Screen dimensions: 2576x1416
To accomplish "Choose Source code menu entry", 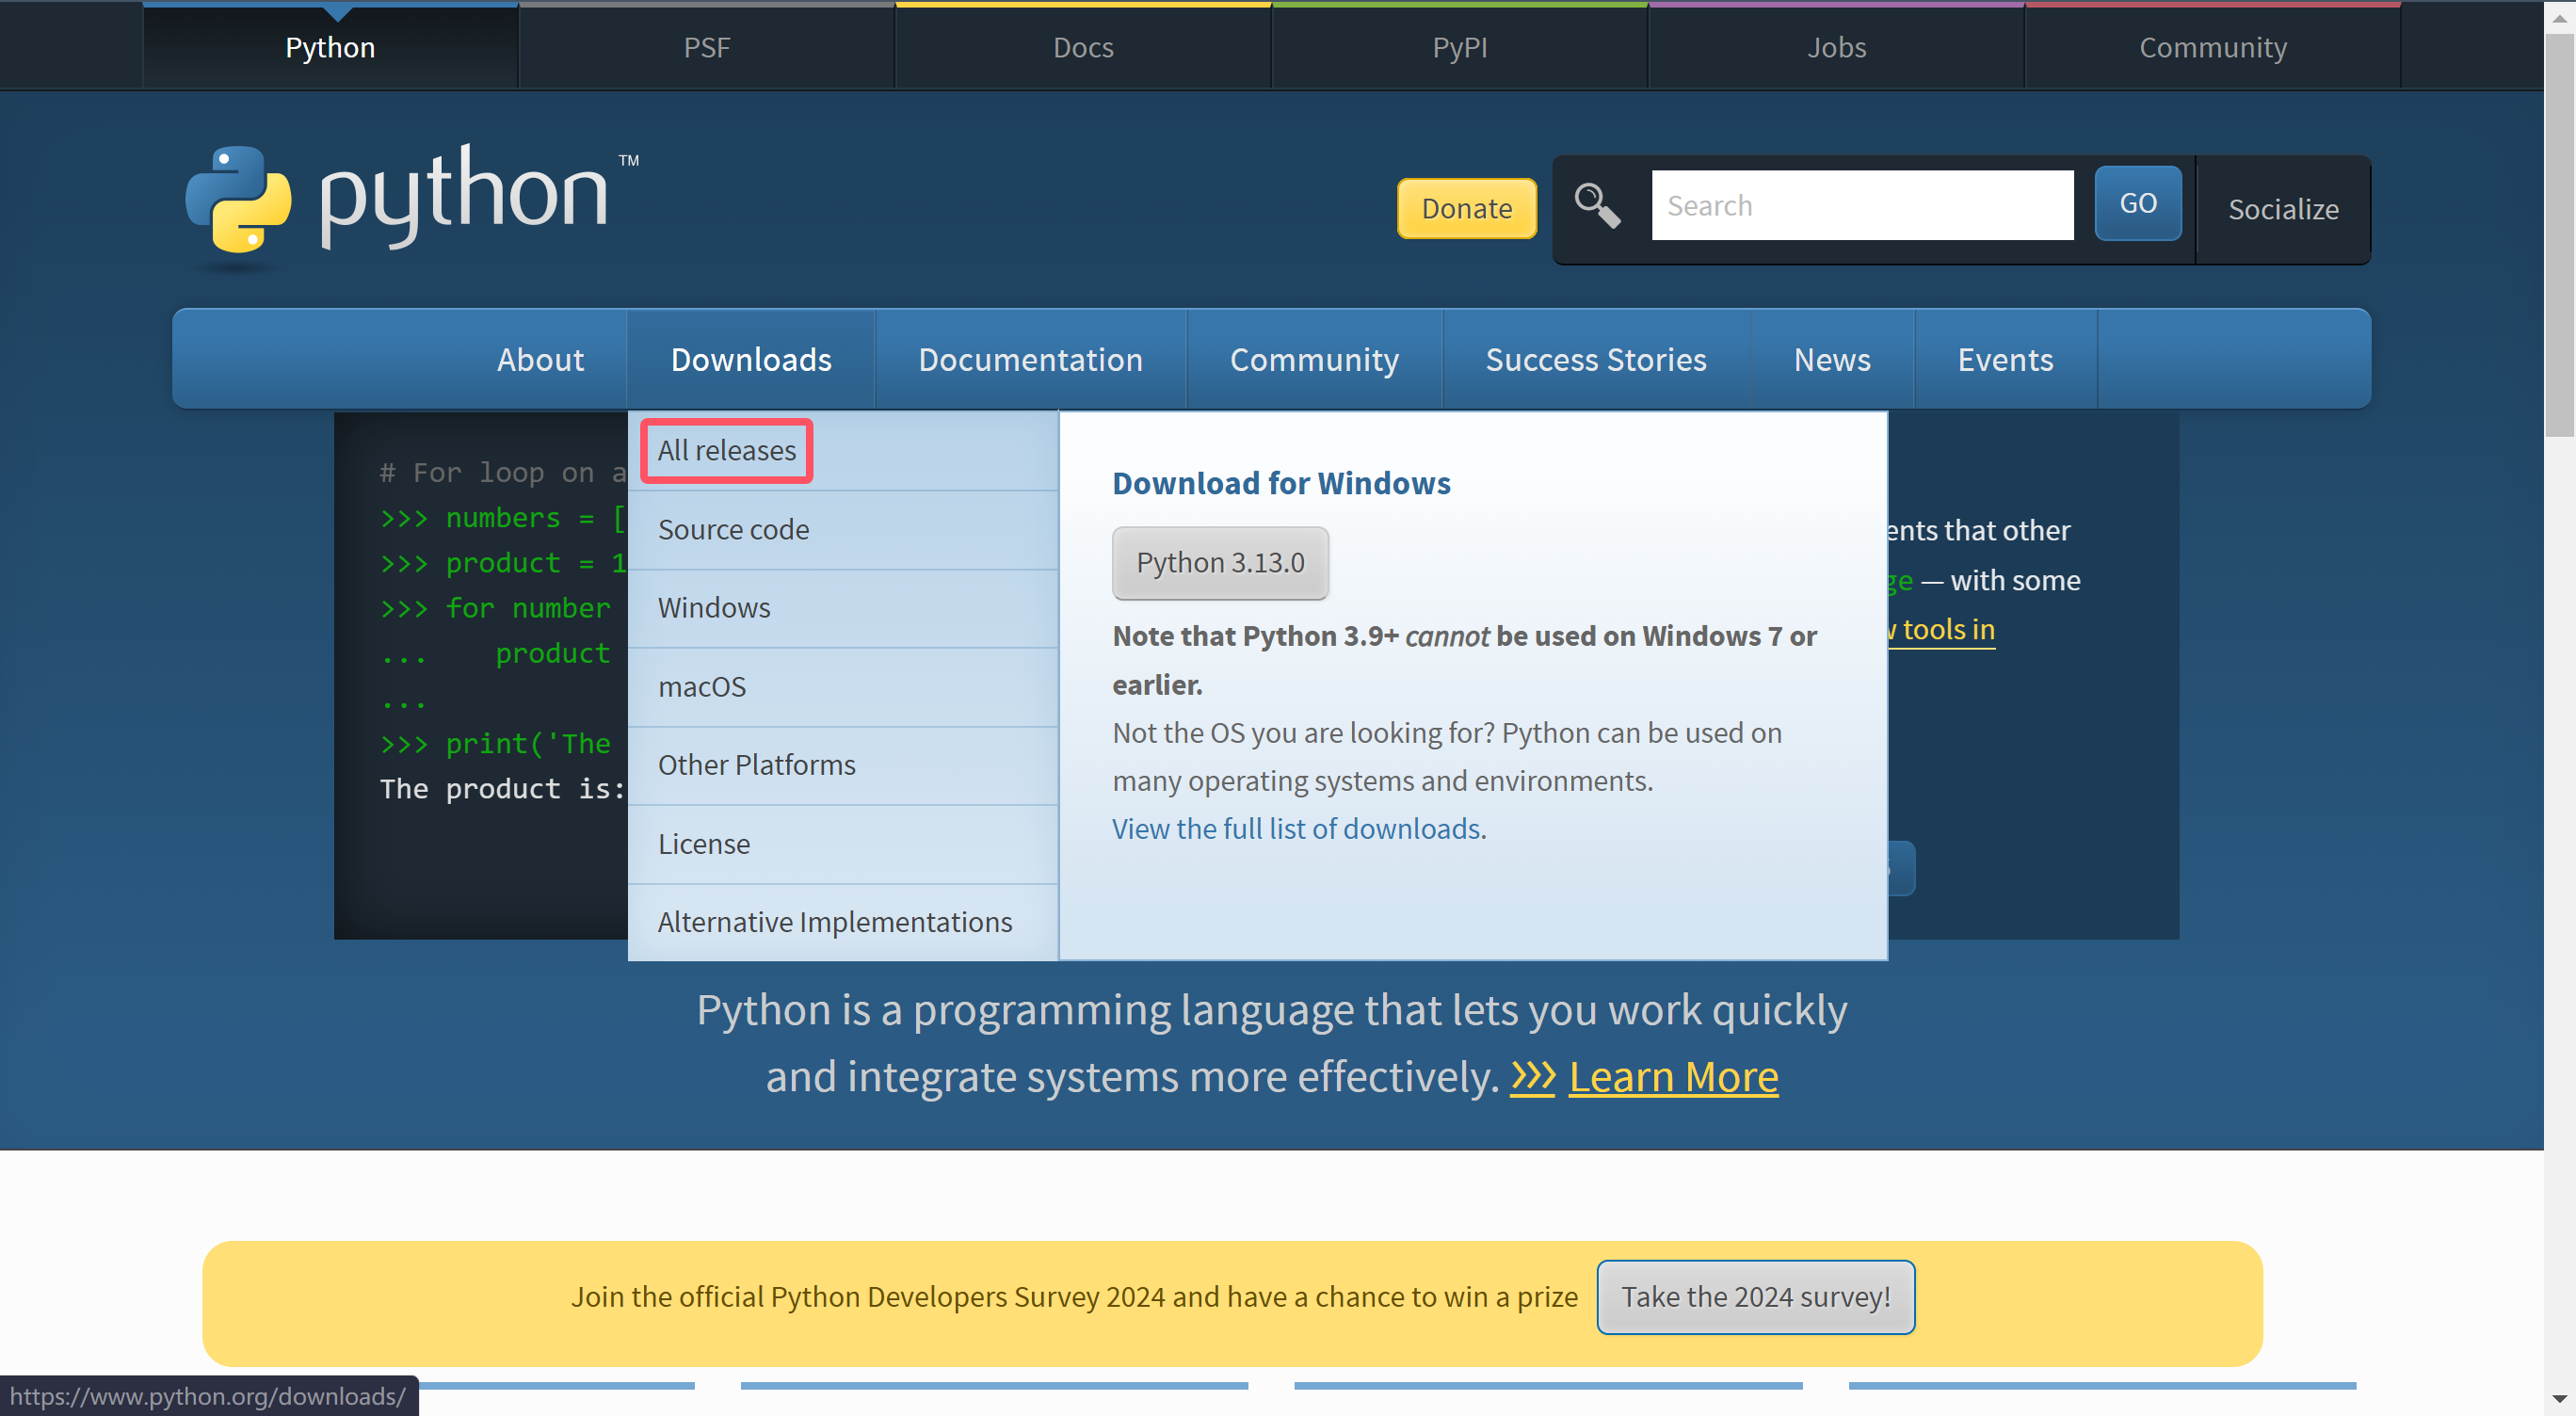I will (733, 529).
